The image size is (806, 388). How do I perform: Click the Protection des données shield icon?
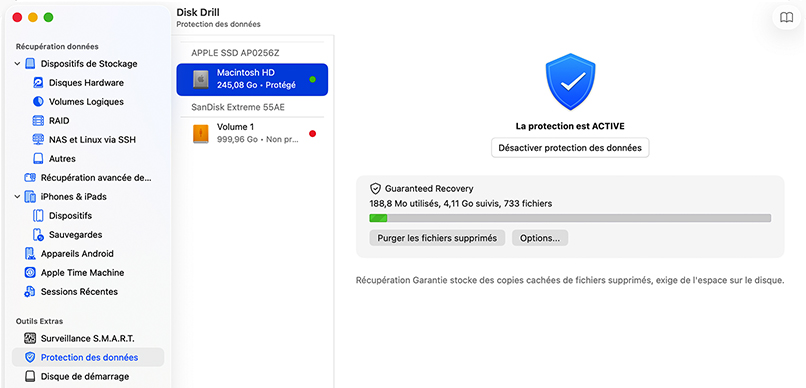[30, 357]
